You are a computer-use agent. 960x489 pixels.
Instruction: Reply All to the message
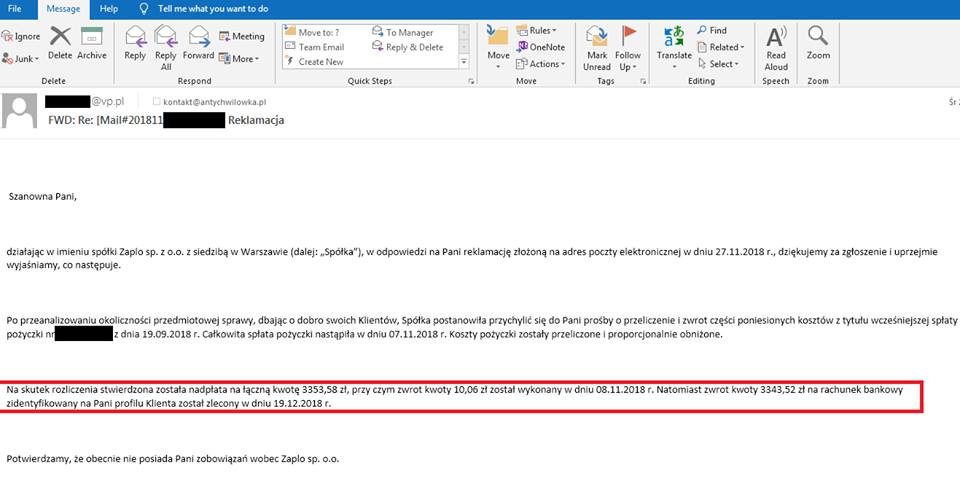pyautogui.click(x=165, y=48)
